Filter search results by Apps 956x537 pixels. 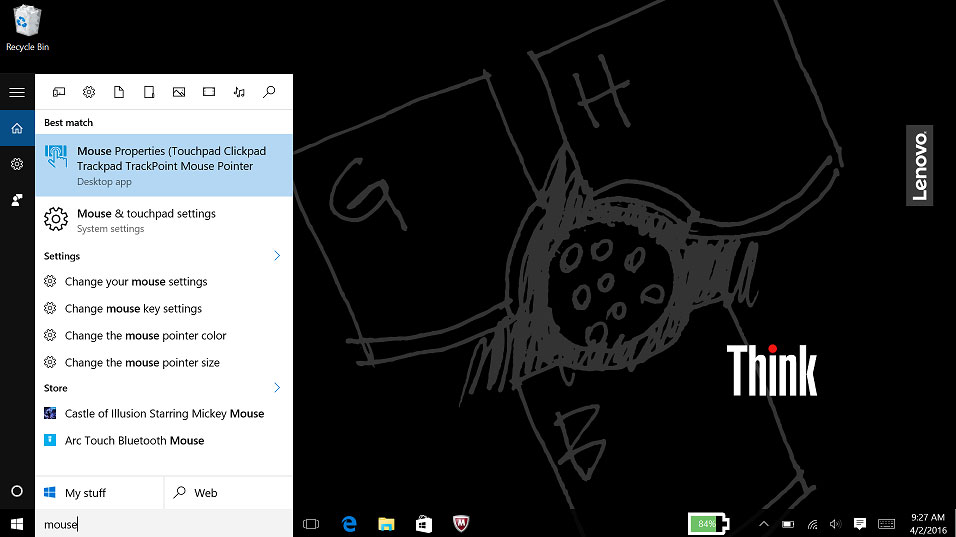59,92
